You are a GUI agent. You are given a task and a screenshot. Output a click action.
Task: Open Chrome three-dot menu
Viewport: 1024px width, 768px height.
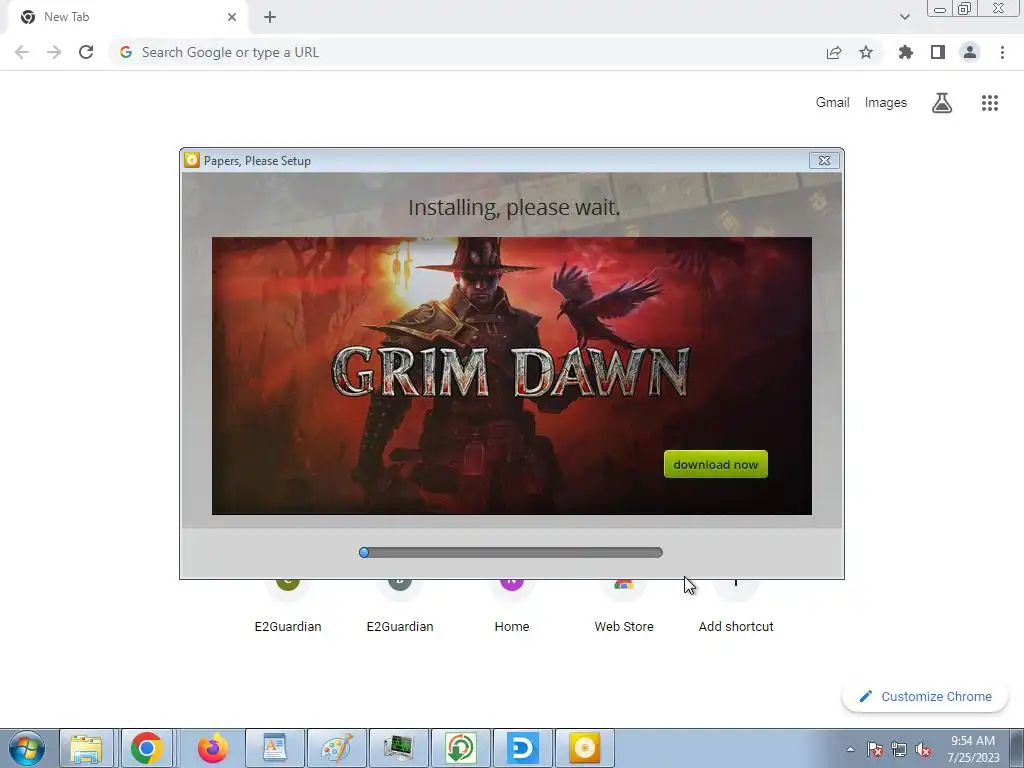(1002, 52)
